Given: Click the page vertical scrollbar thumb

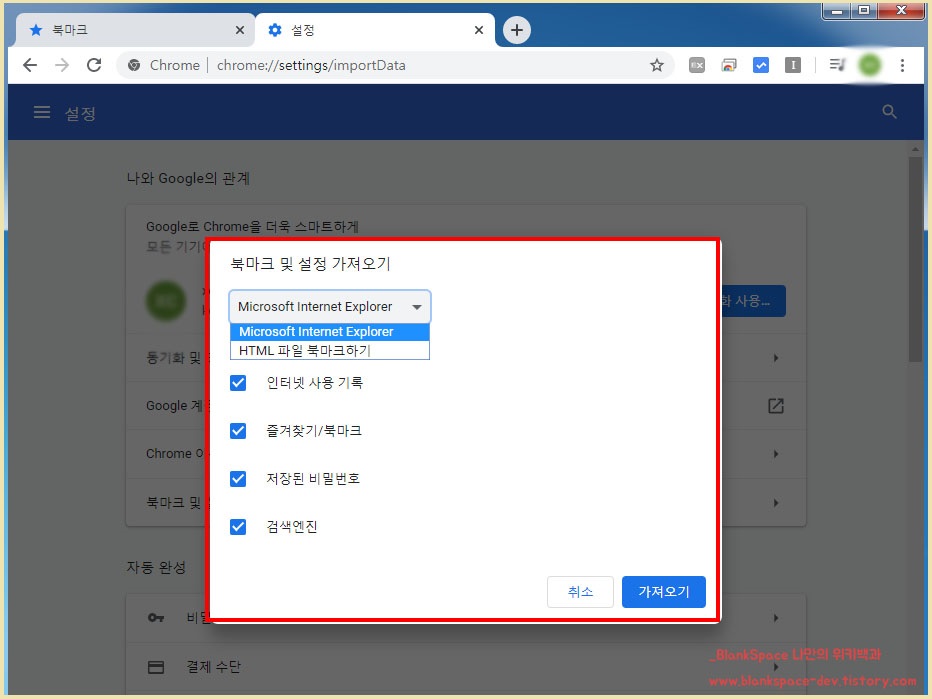Looking at the screenshot, I should pyautogui.click(x=915, y=259).
